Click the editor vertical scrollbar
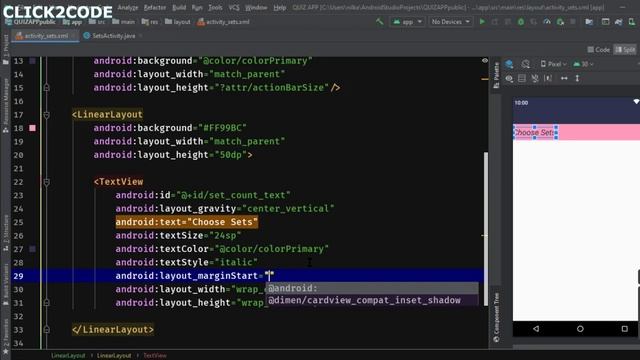Screen dimensions: 640x360 click(x=485, y=229)
